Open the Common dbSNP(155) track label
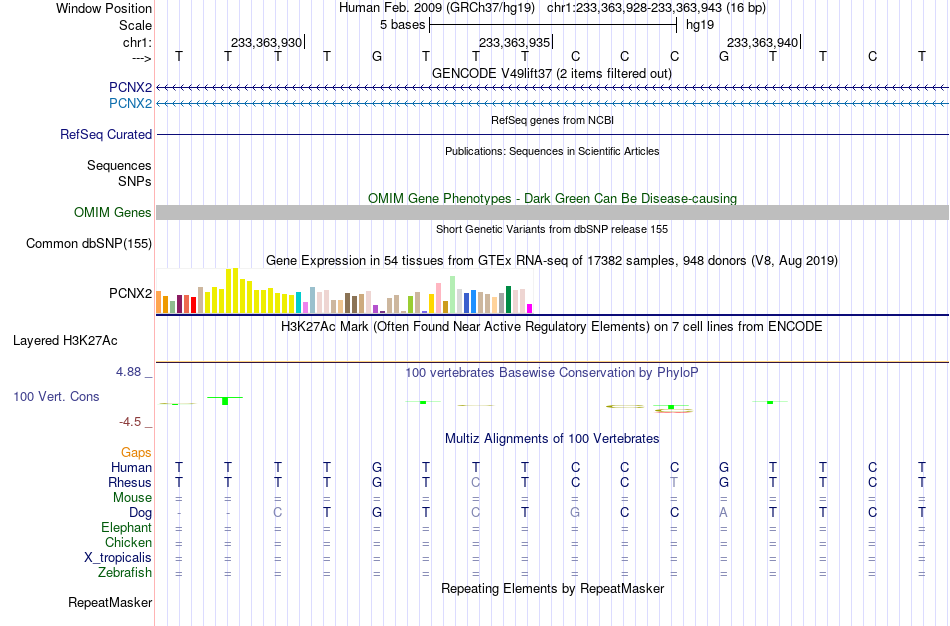 [89, 244]
